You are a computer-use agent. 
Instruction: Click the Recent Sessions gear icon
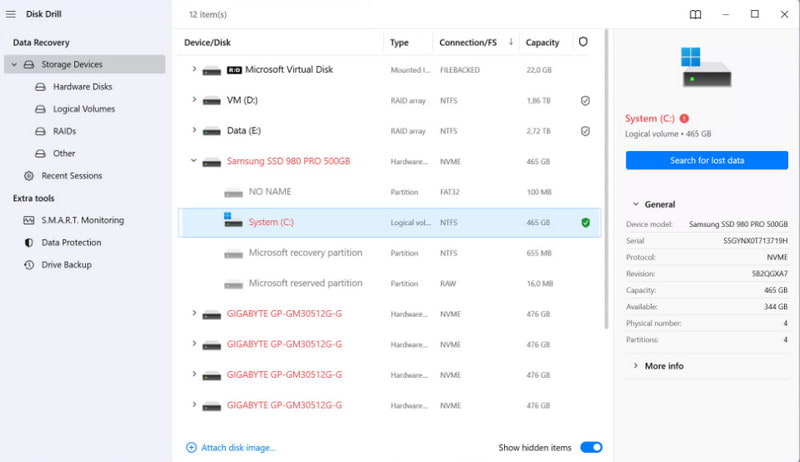pyautogui.click(x=29, y=176)
